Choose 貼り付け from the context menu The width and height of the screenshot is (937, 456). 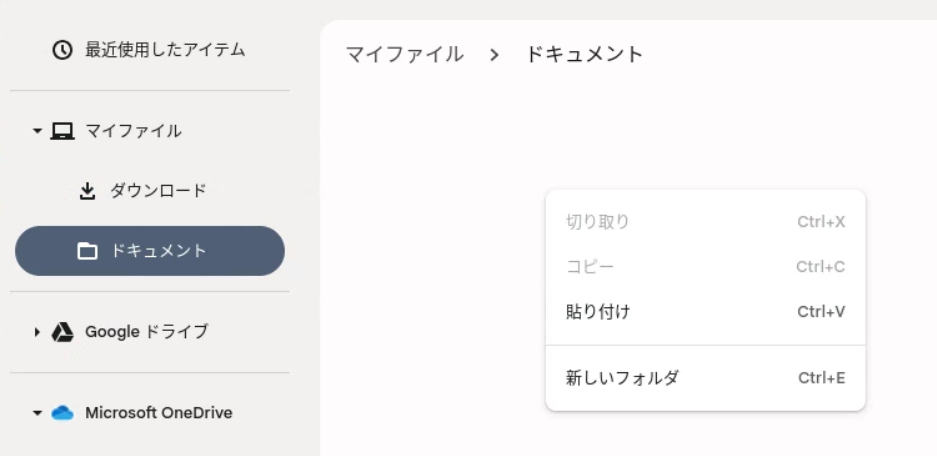pos(705,312)
